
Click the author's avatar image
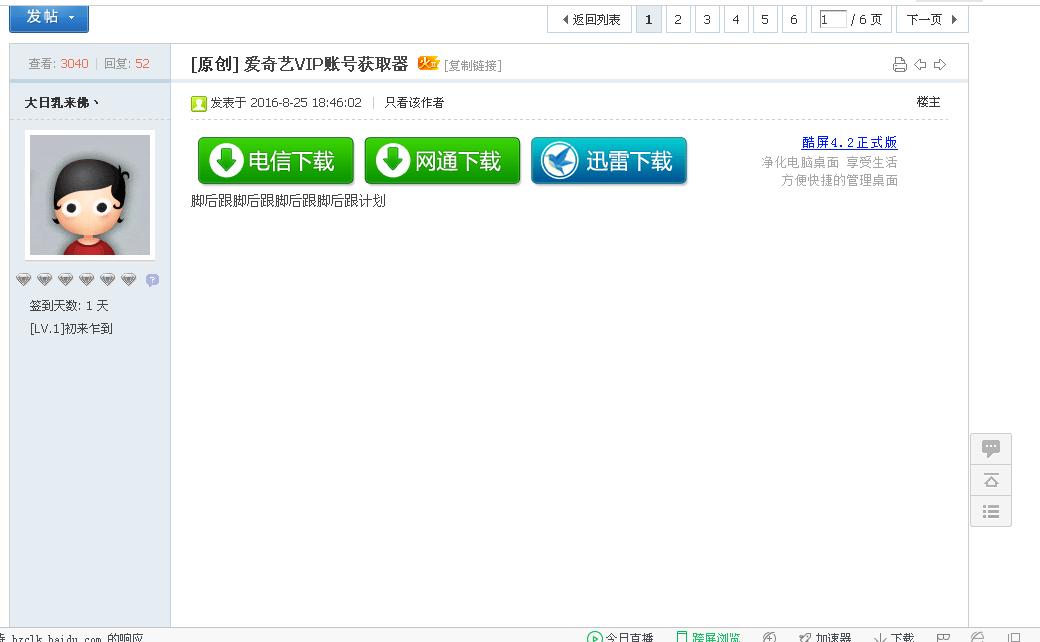tap(90, 195)
